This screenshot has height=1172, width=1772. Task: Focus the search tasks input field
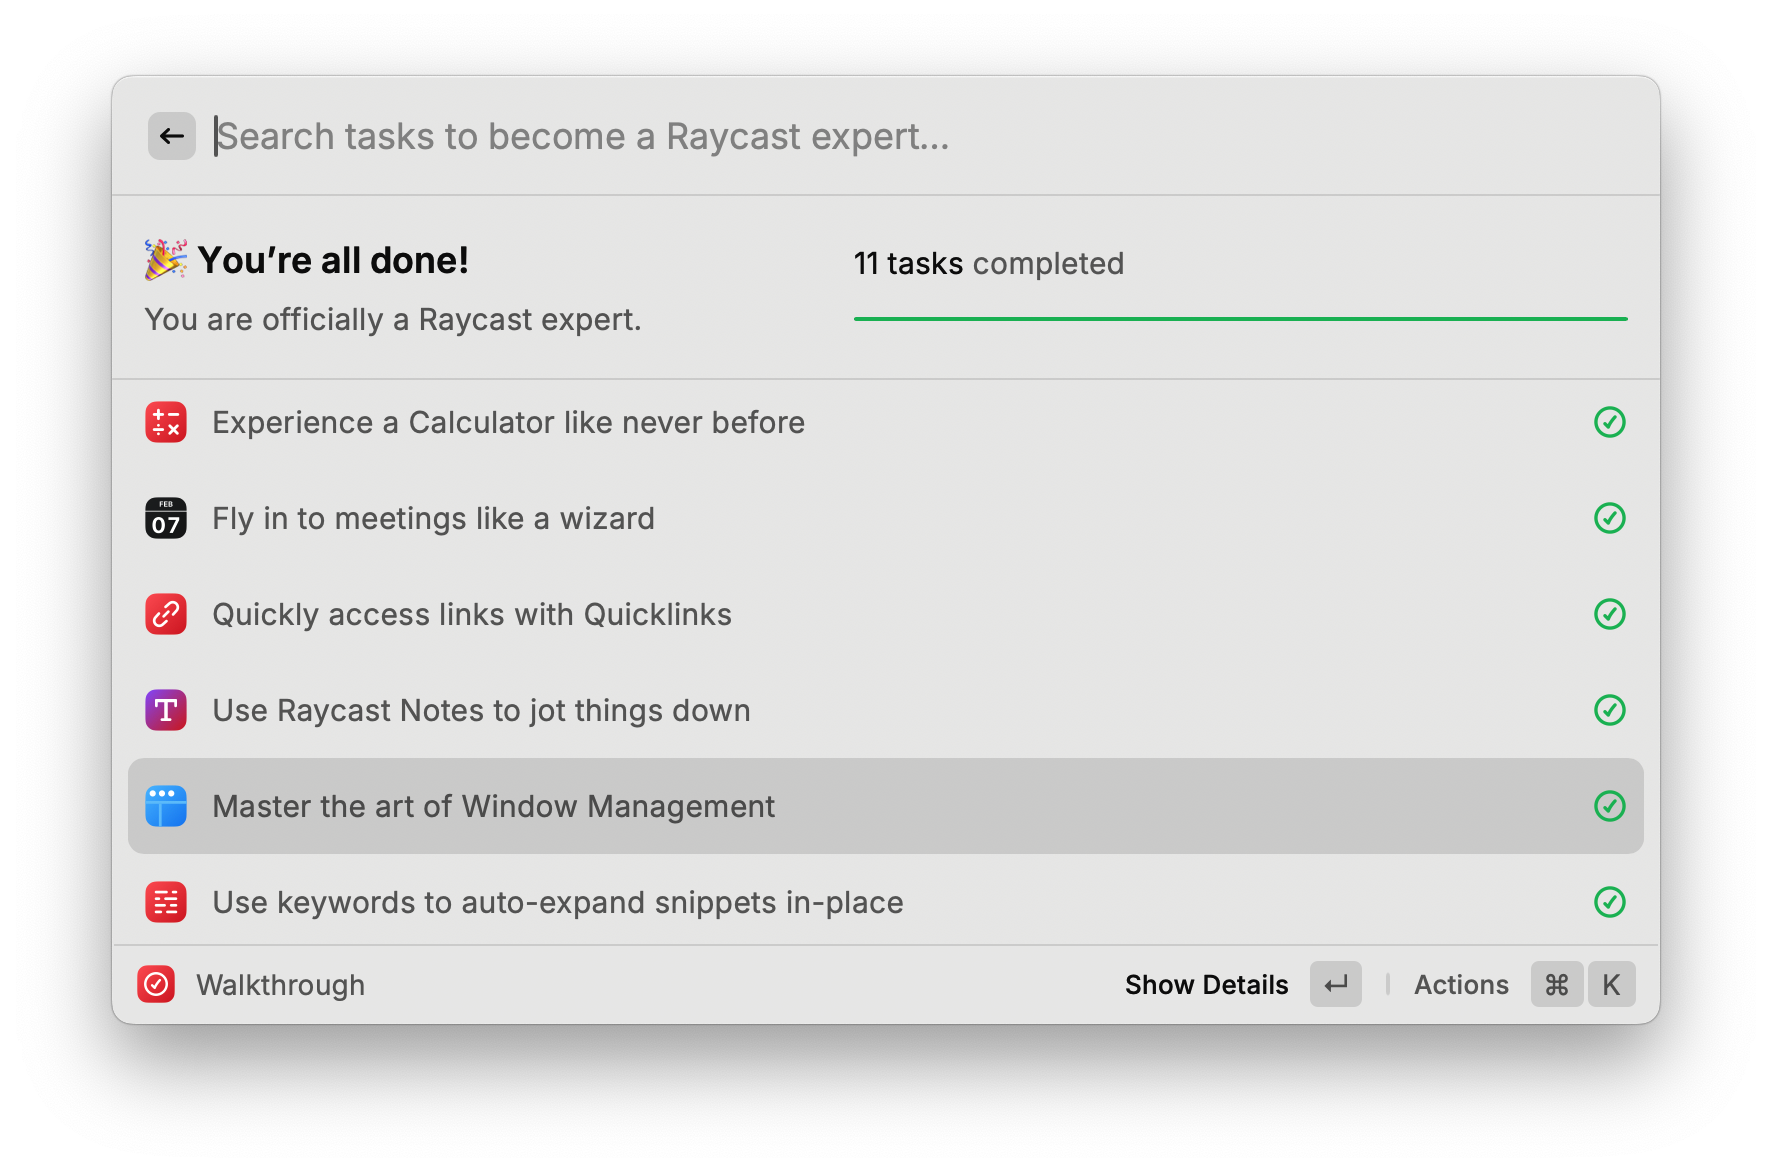click(920, 136)
